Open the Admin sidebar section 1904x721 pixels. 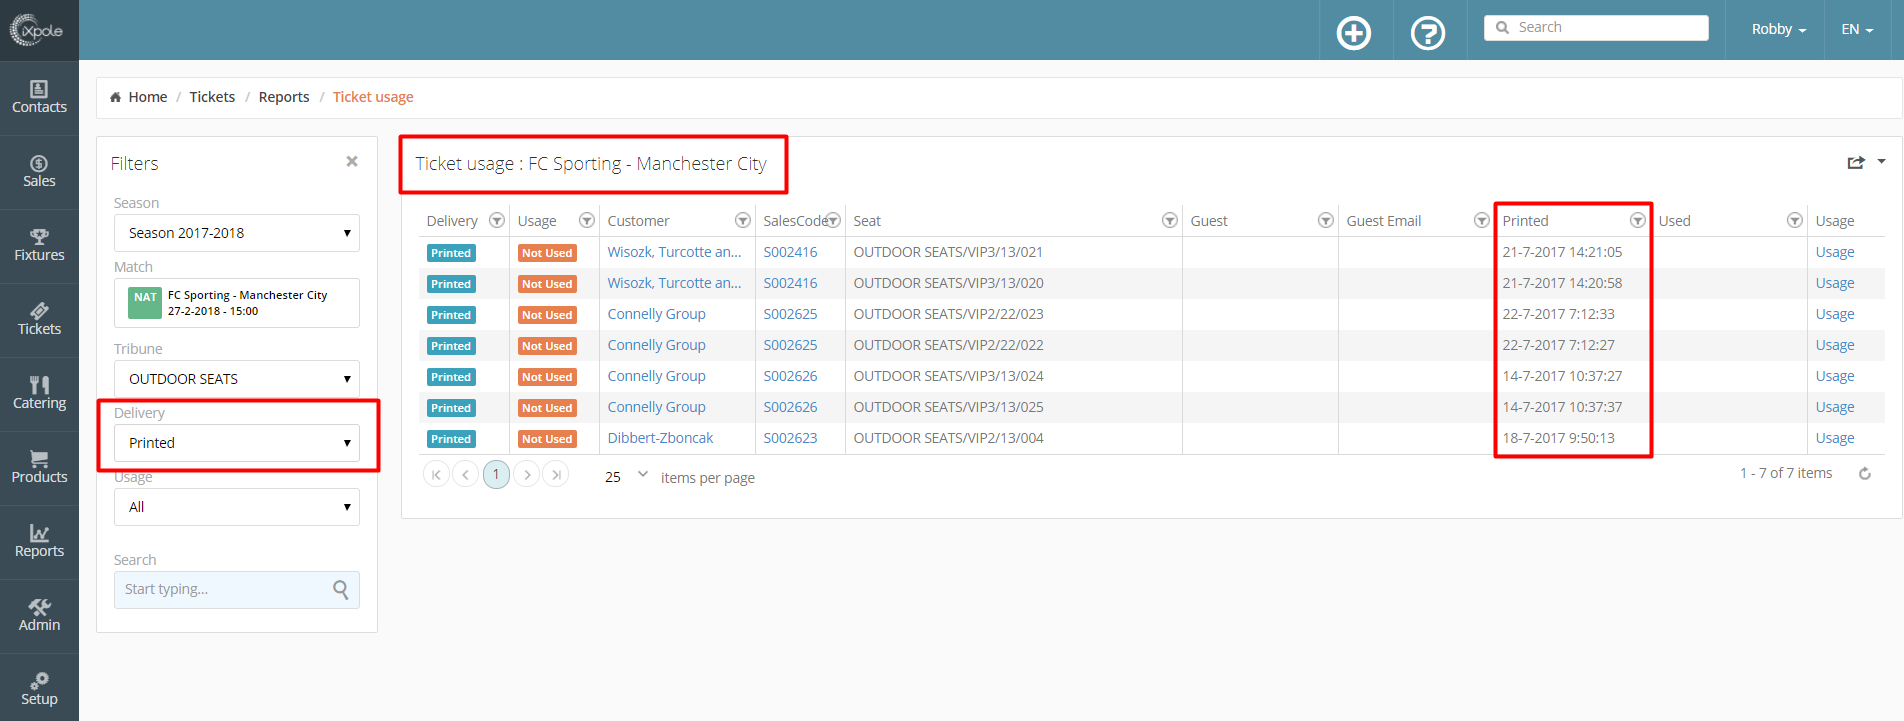pos(39,616)
